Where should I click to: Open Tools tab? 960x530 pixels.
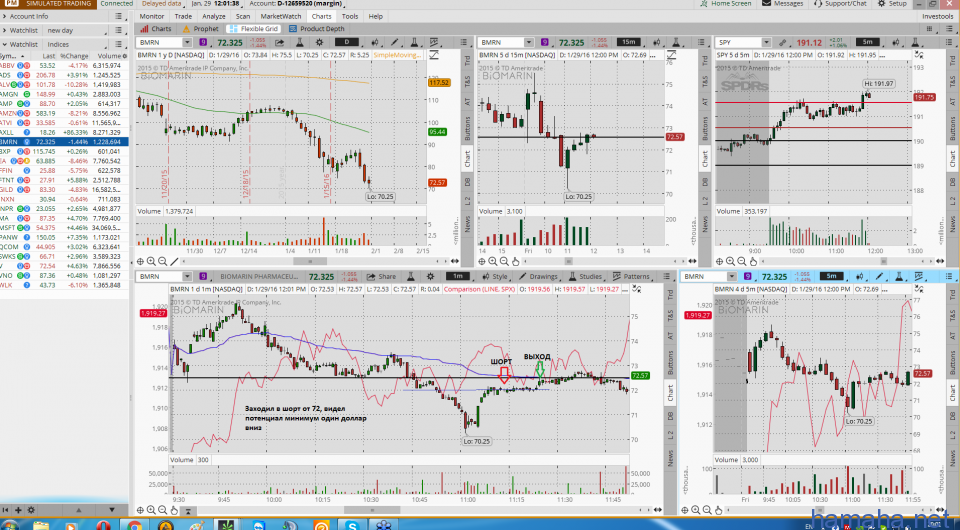[x=350, y=17]
